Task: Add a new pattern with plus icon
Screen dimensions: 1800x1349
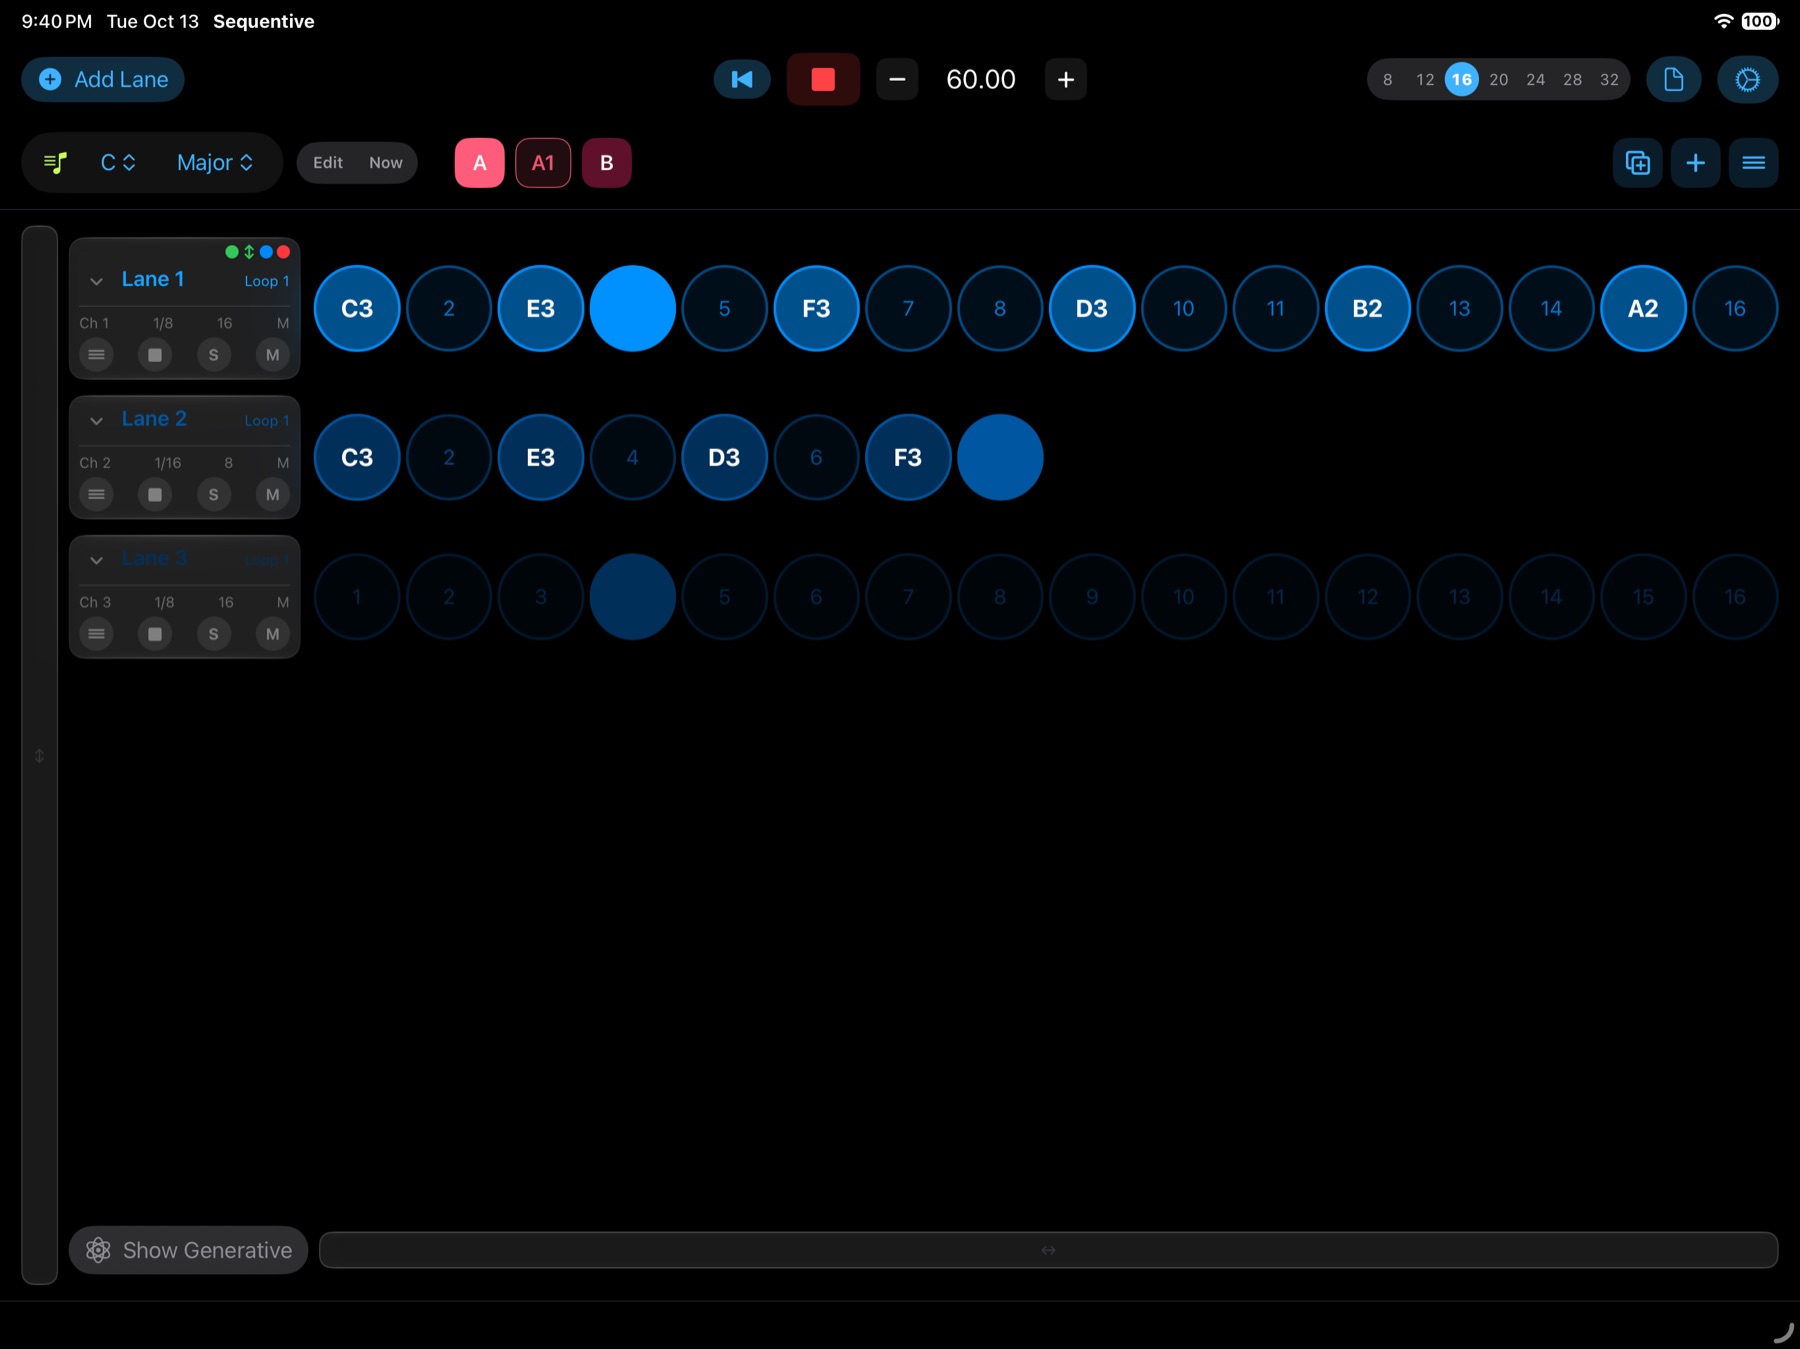Action: click(x=1696, y=163)
